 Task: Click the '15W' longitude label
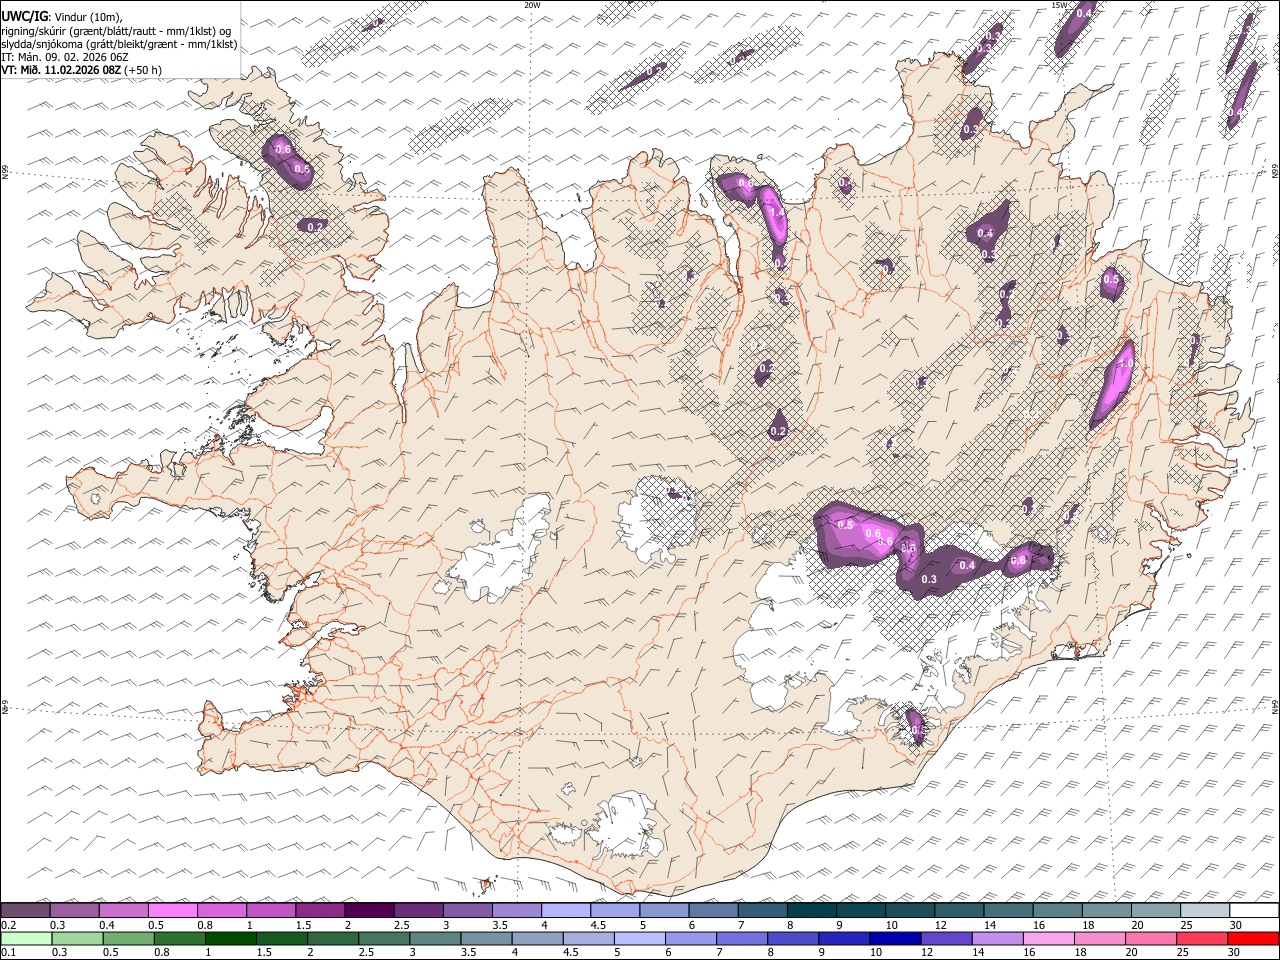click(x=1060, y=5)
